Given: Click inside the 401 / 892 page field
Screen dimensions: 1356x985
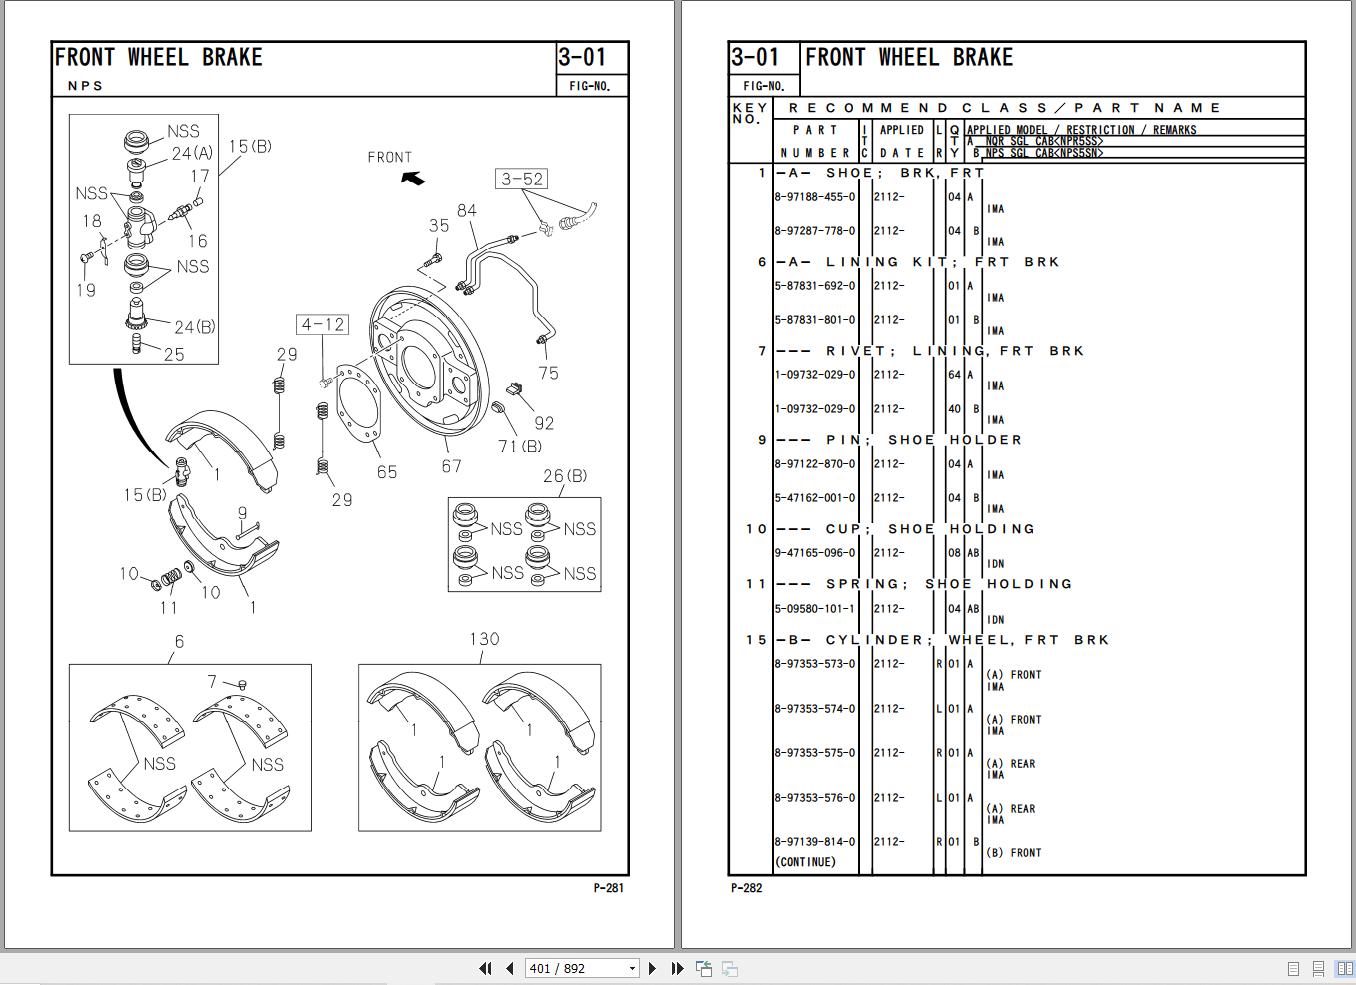Looking at the screenshot, I should 570,968.
